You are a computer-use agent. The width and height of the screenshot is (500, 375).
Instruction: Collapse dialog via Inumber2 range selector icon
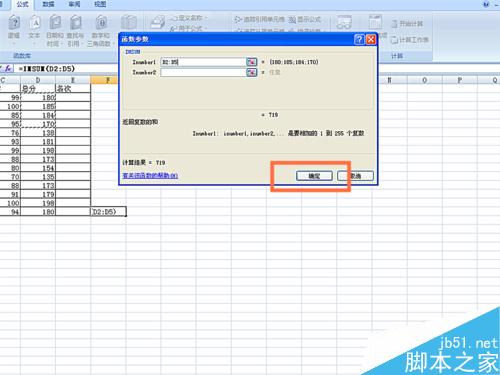[251, 72]
